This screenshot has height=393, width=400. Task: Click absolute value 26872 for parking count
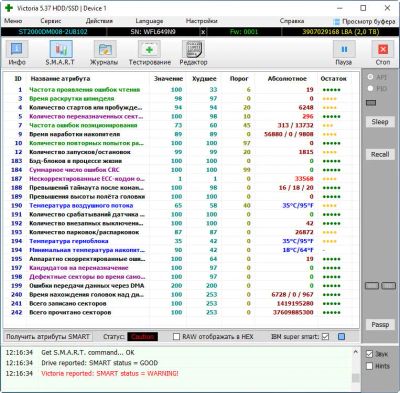[x=304, y=232]
